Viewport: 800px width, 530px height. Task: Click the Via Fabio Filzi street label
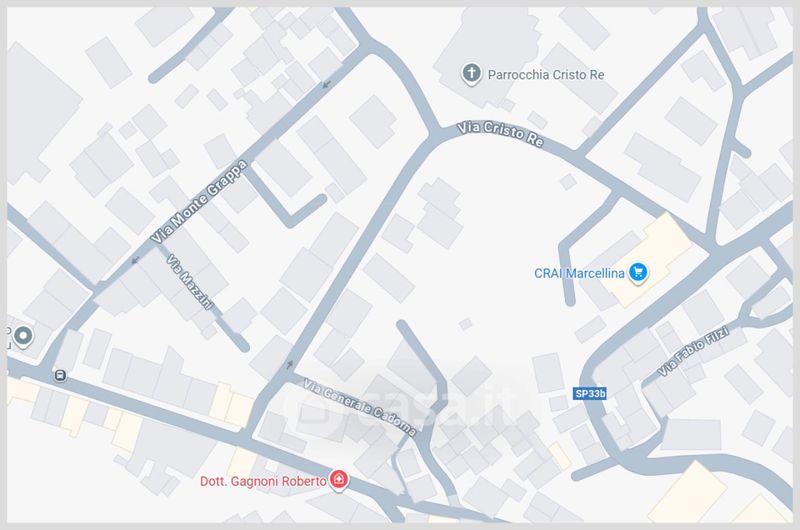[693, 351]
